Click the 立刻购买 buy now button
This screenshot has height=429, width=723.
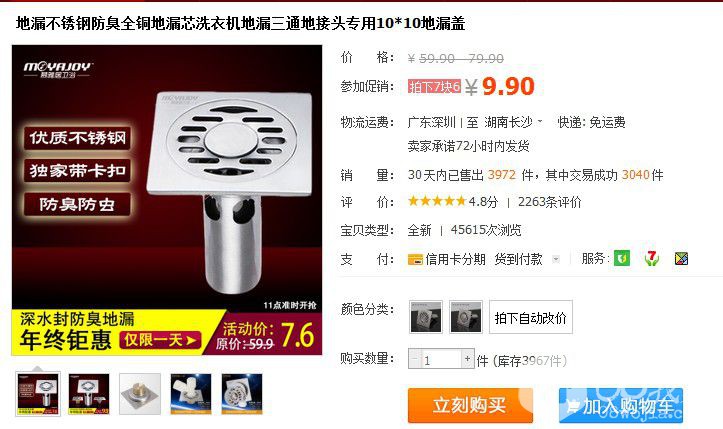[470, 405]
